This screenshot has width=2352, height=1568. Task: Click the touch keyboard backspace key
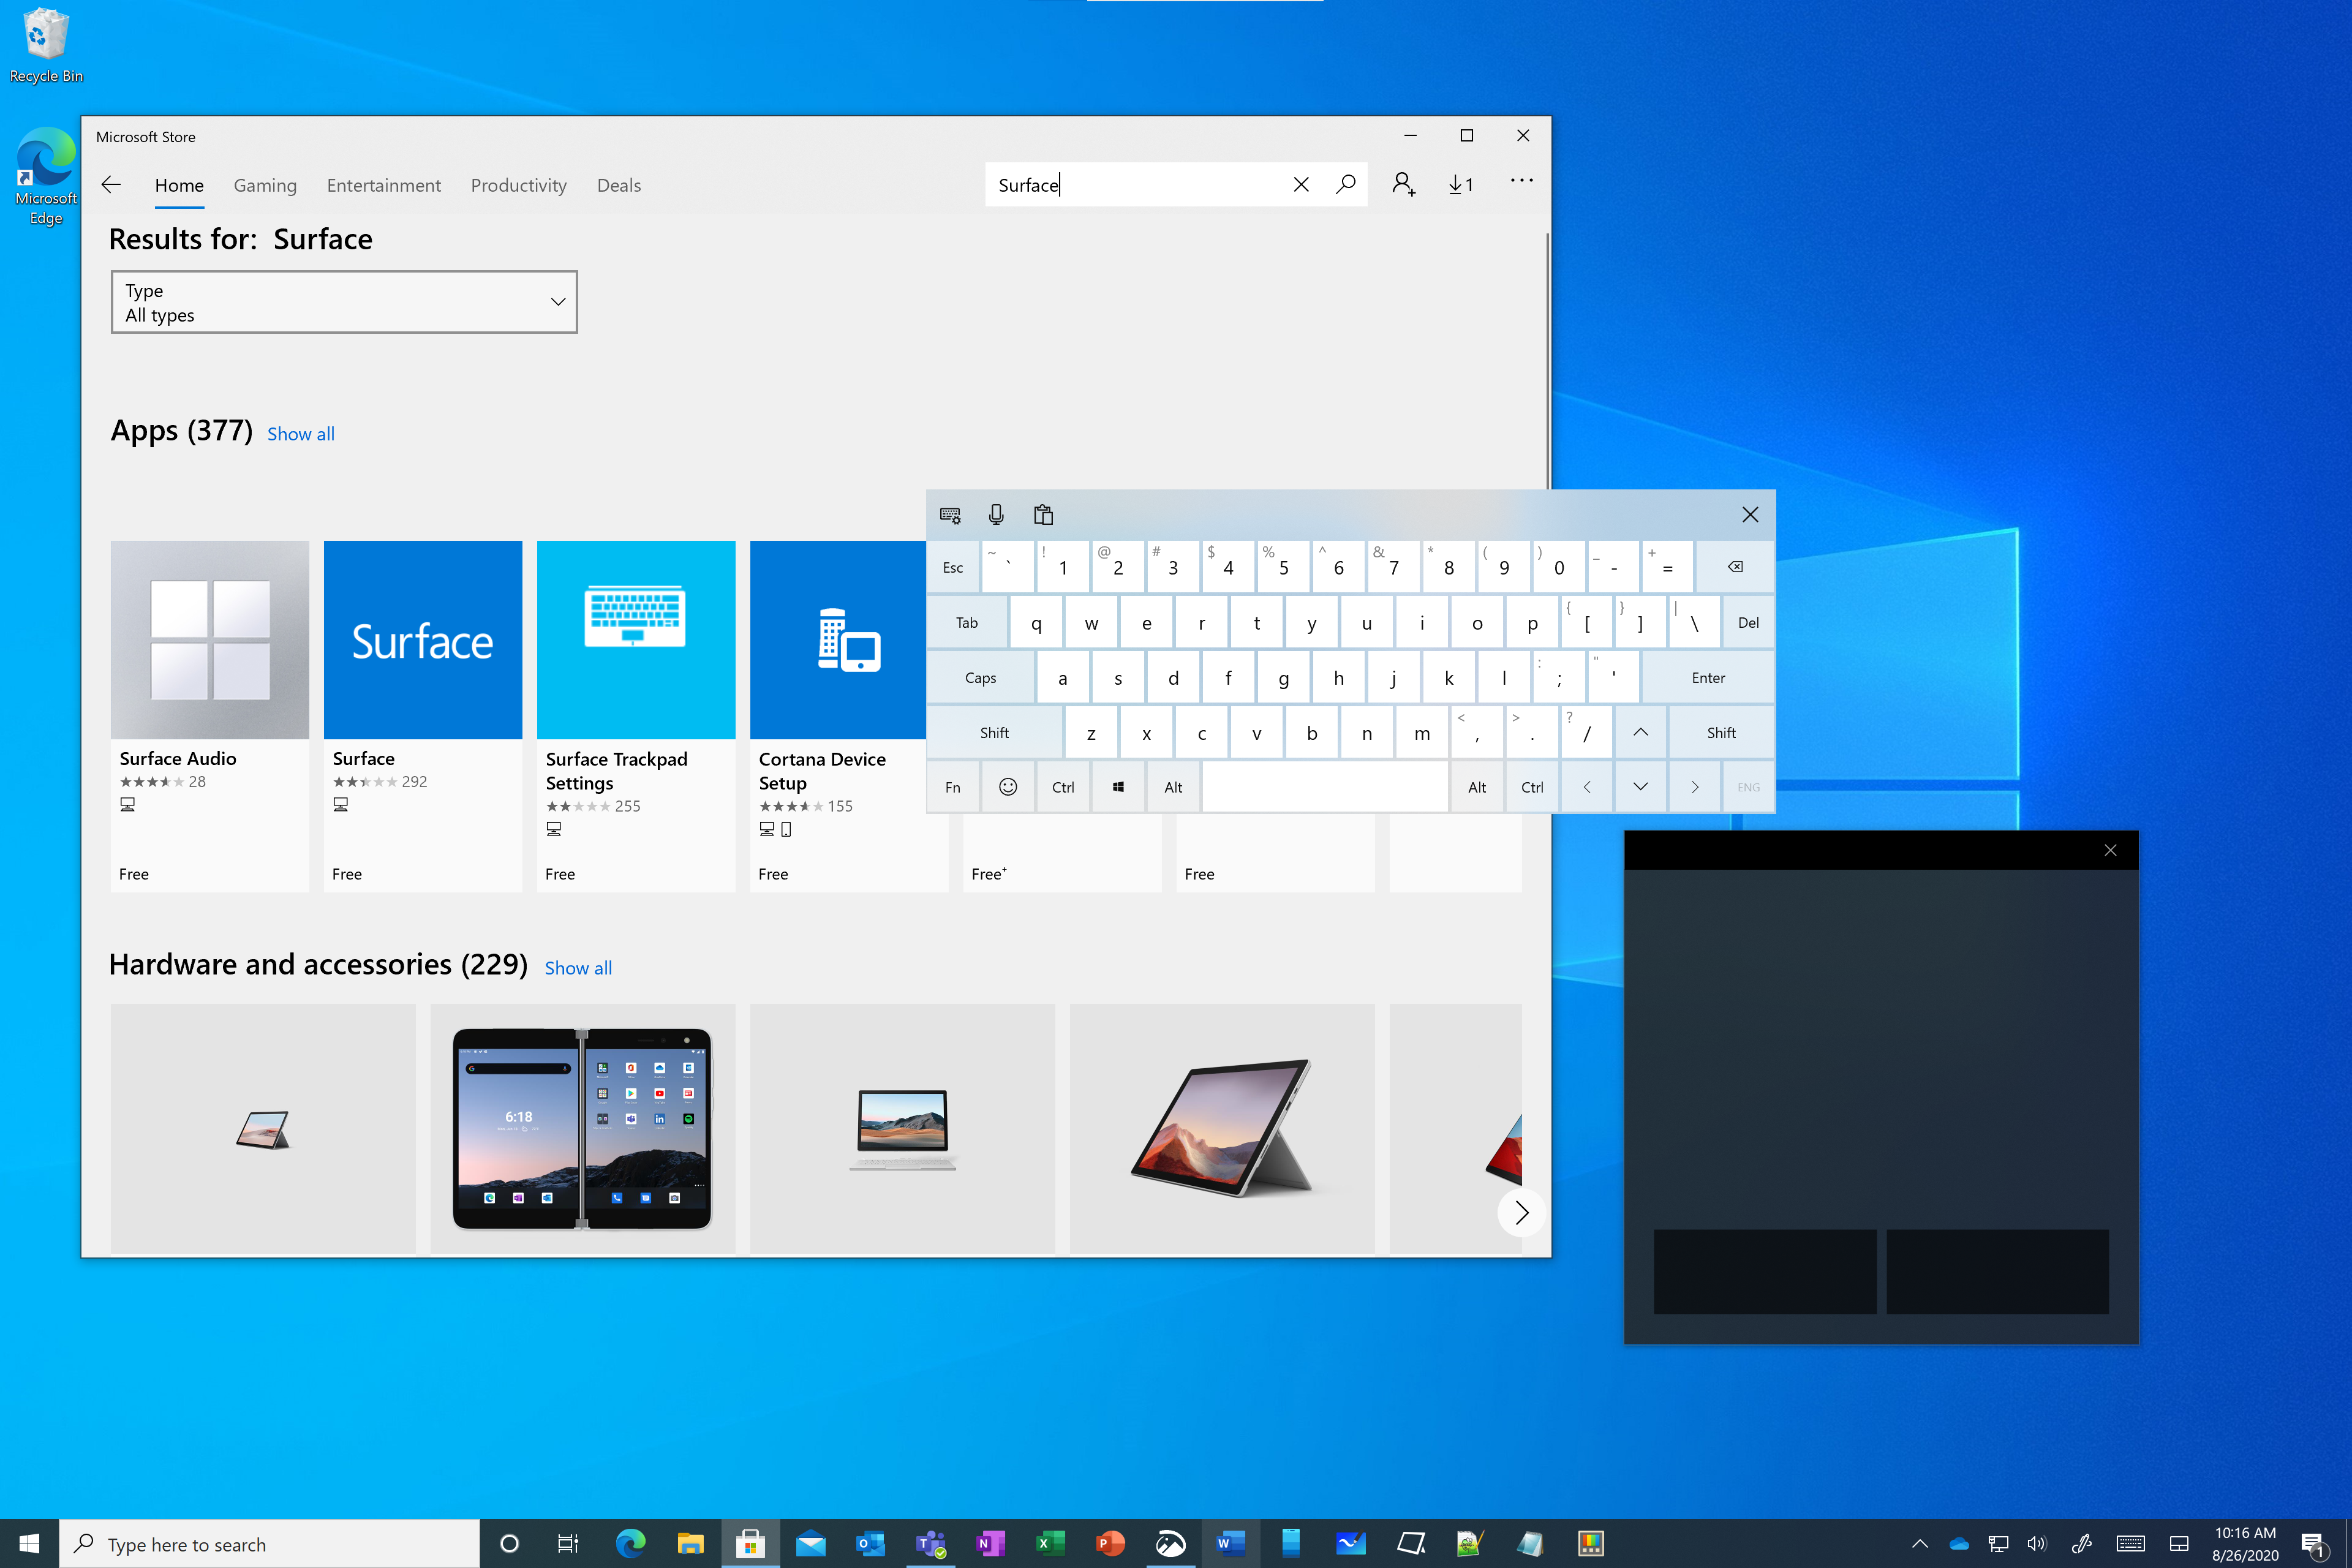[1733, 567]
